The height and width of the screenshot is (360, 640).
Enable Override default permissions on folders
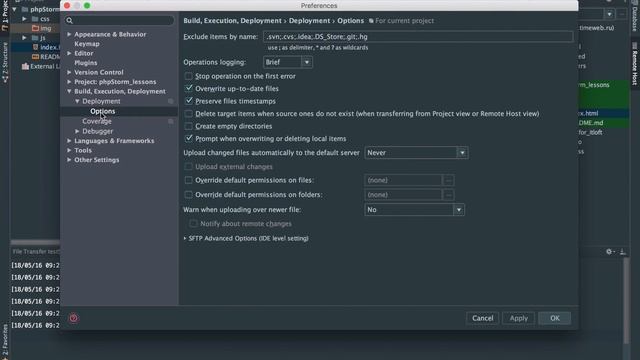click(189, 195)
